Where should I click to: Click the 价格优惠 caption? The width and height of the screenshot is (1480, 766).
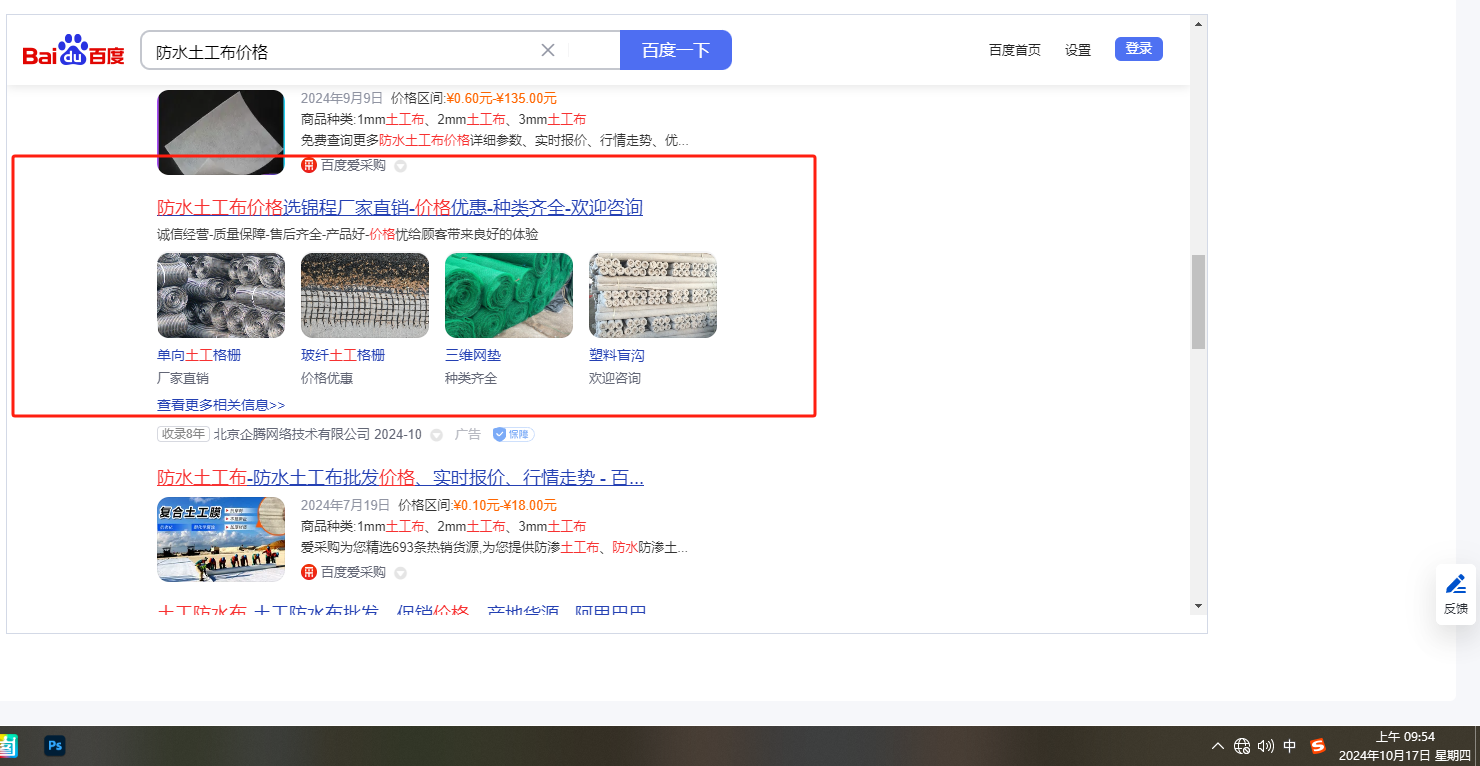(x=327, y=378)
